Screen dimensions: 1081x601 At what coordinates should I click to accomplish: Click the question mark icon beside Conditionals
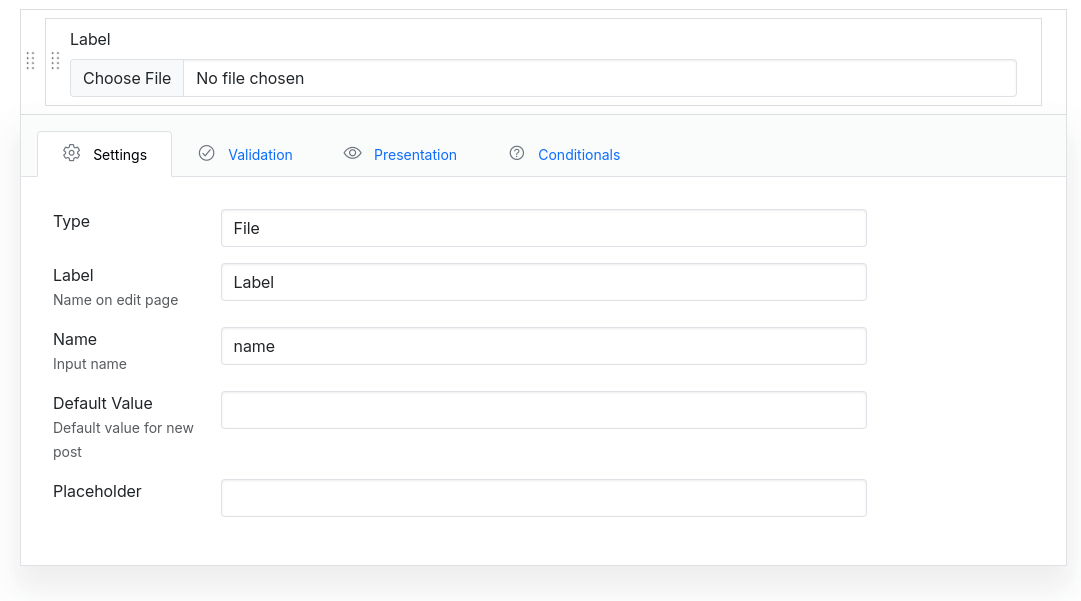coord(517,154)
